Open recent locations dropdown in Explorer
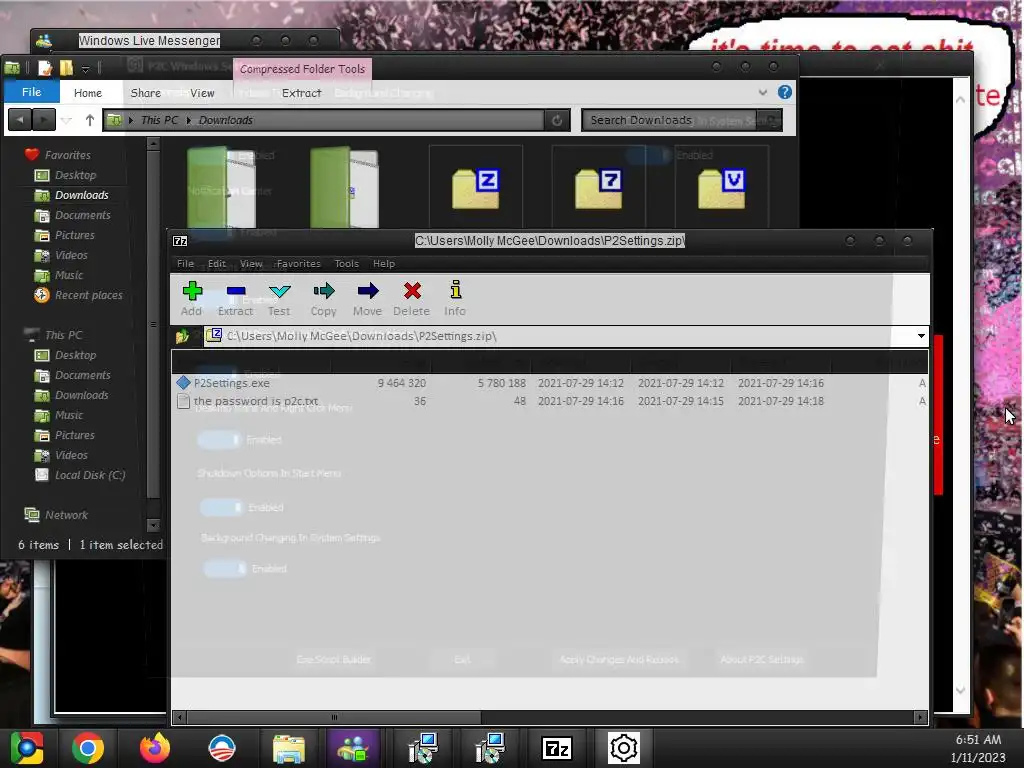The image size is (1024, 768). point(67,120)
